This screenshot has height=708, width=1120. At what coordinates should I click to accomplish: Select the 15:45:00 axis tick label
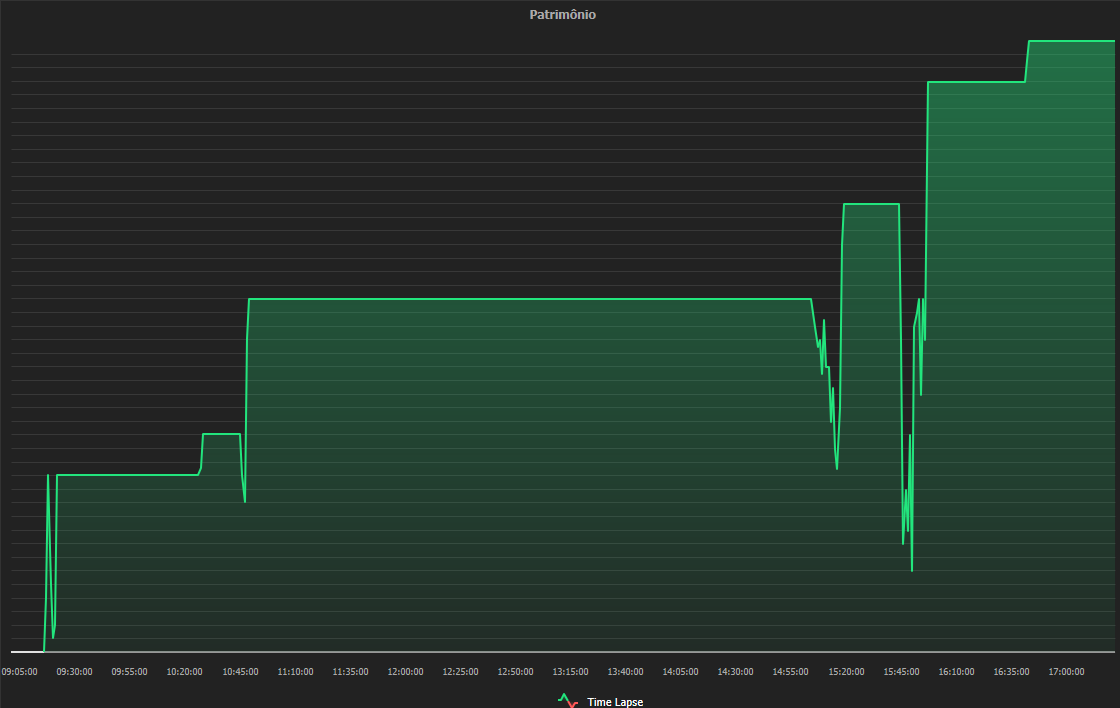tap(901, 672)
